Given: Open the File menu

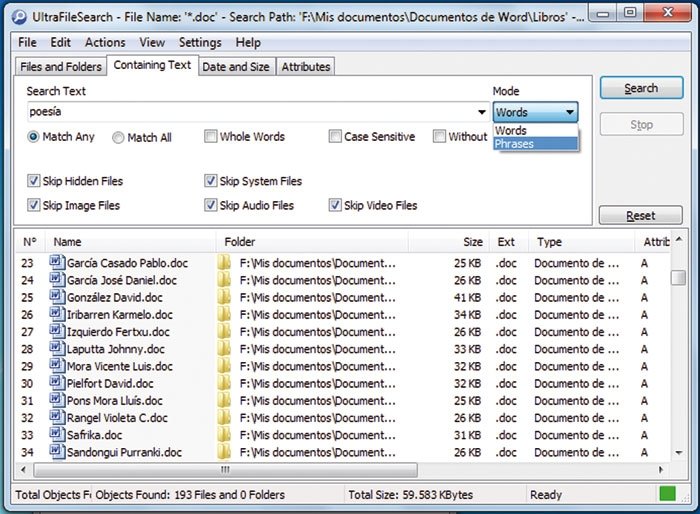Looking at the screenshot, I should click(x=27, y=42).
